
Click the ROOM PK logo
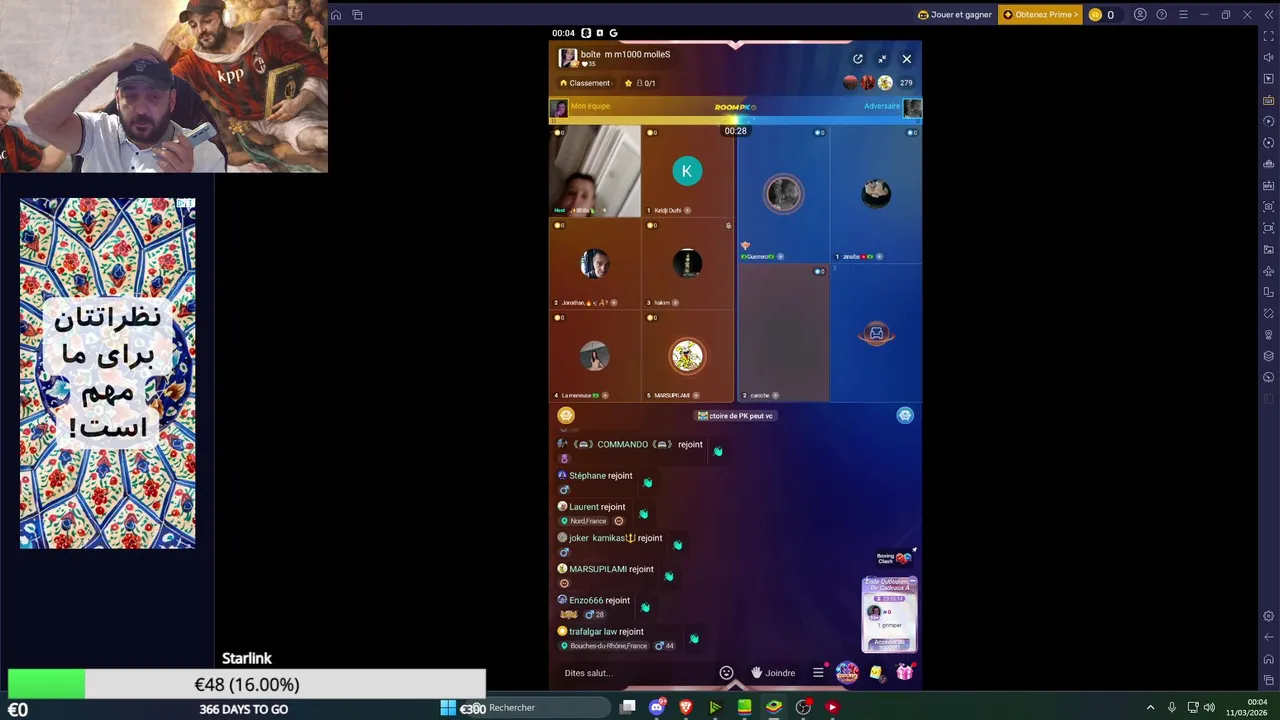(735, 107)
